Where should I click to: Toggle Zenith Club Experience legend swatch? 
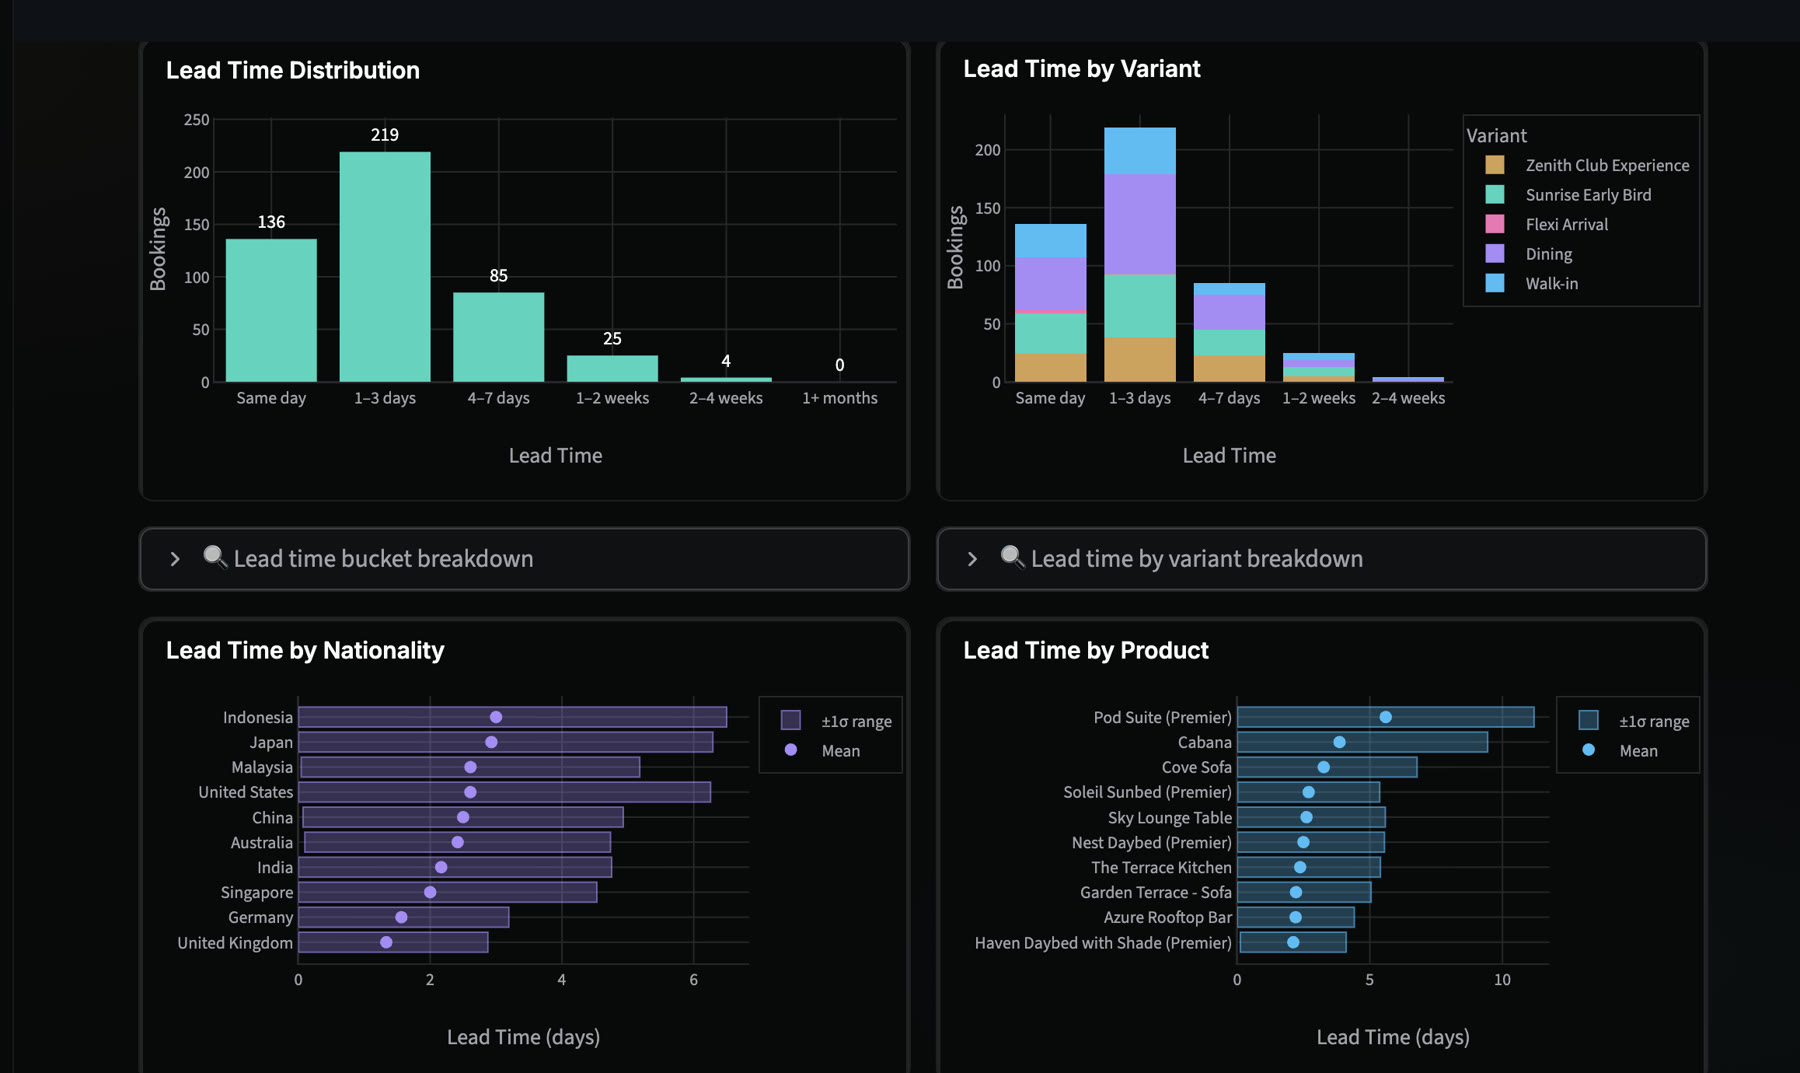pos(1495,165)
